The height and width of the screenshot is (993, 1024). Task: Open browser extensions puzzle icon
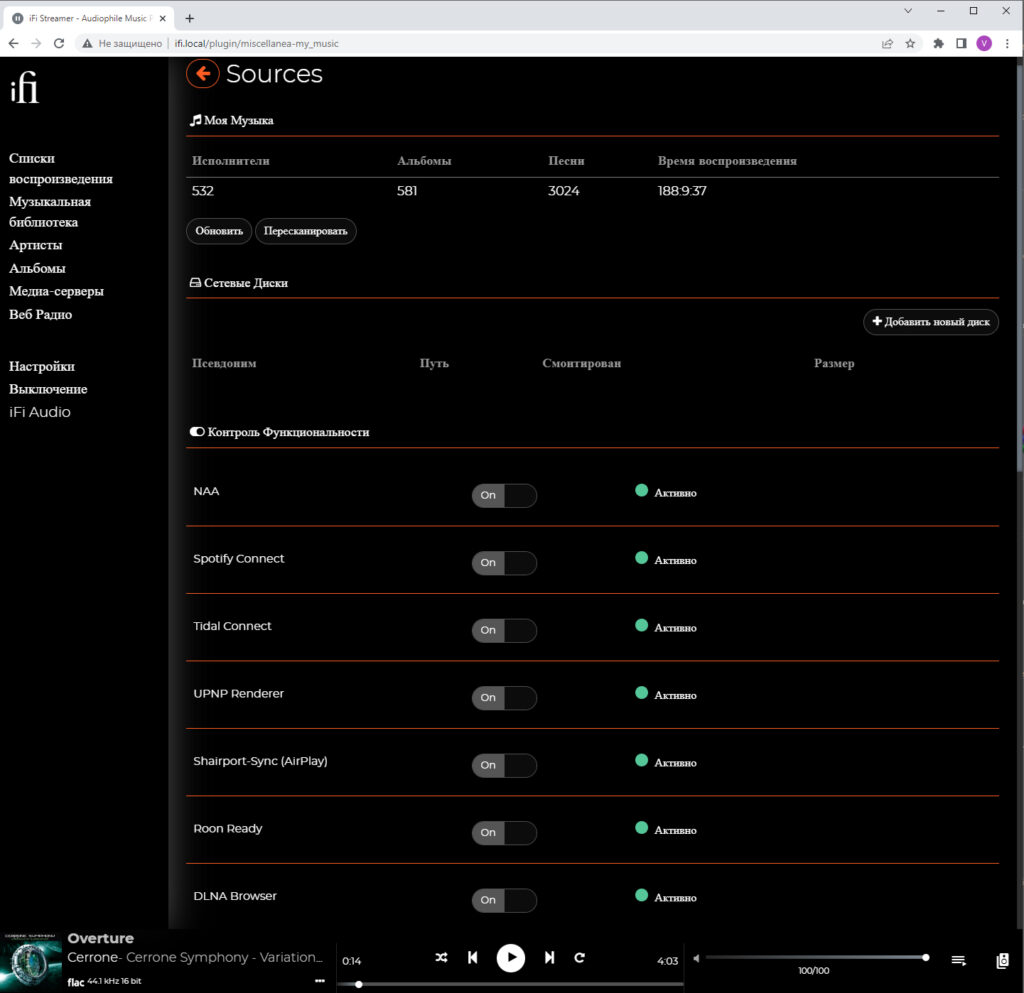click(938, 44)
